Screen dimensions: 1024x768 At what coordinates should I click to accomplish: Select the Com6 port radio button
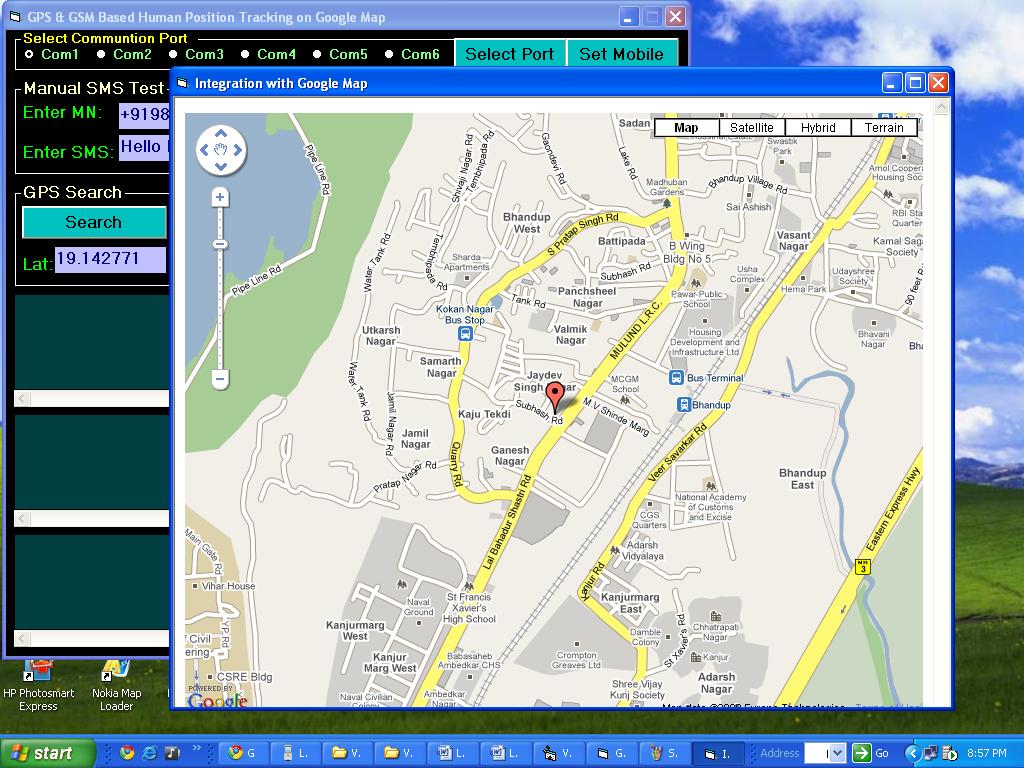tap(389, 54)
